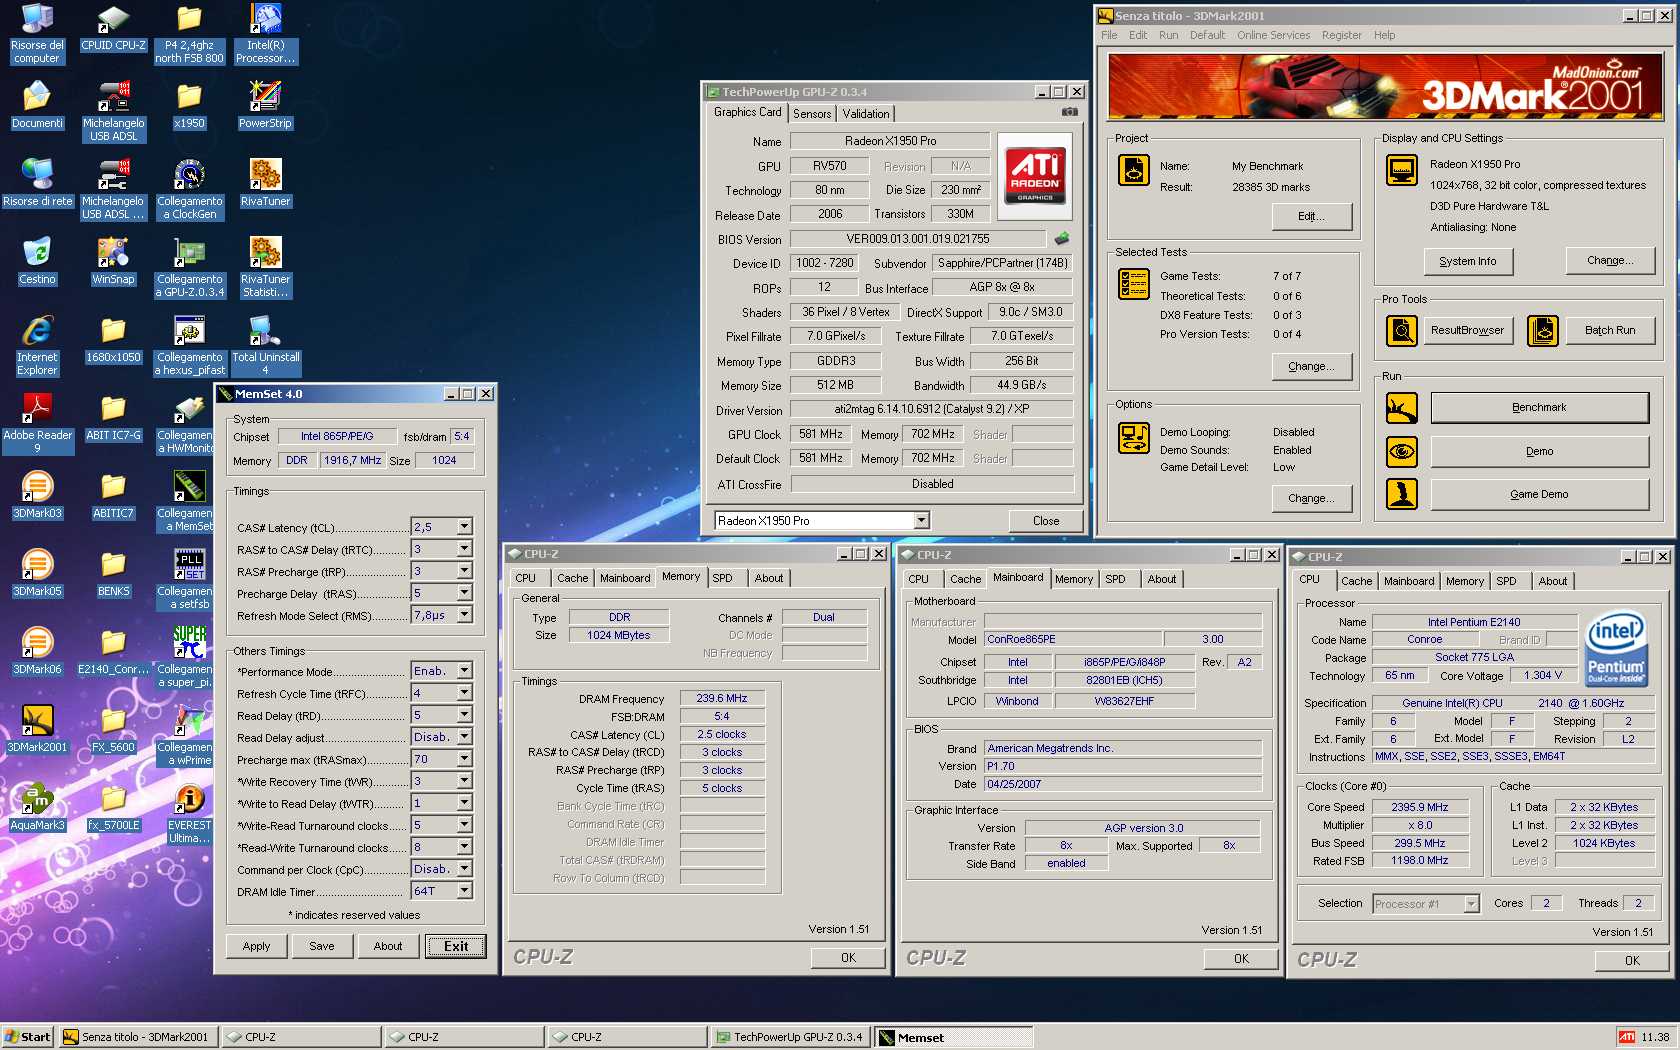1680x1050 pixels.
Task: Open the CPUID CPU-Z desktop icon
Action: coord(113,28)
